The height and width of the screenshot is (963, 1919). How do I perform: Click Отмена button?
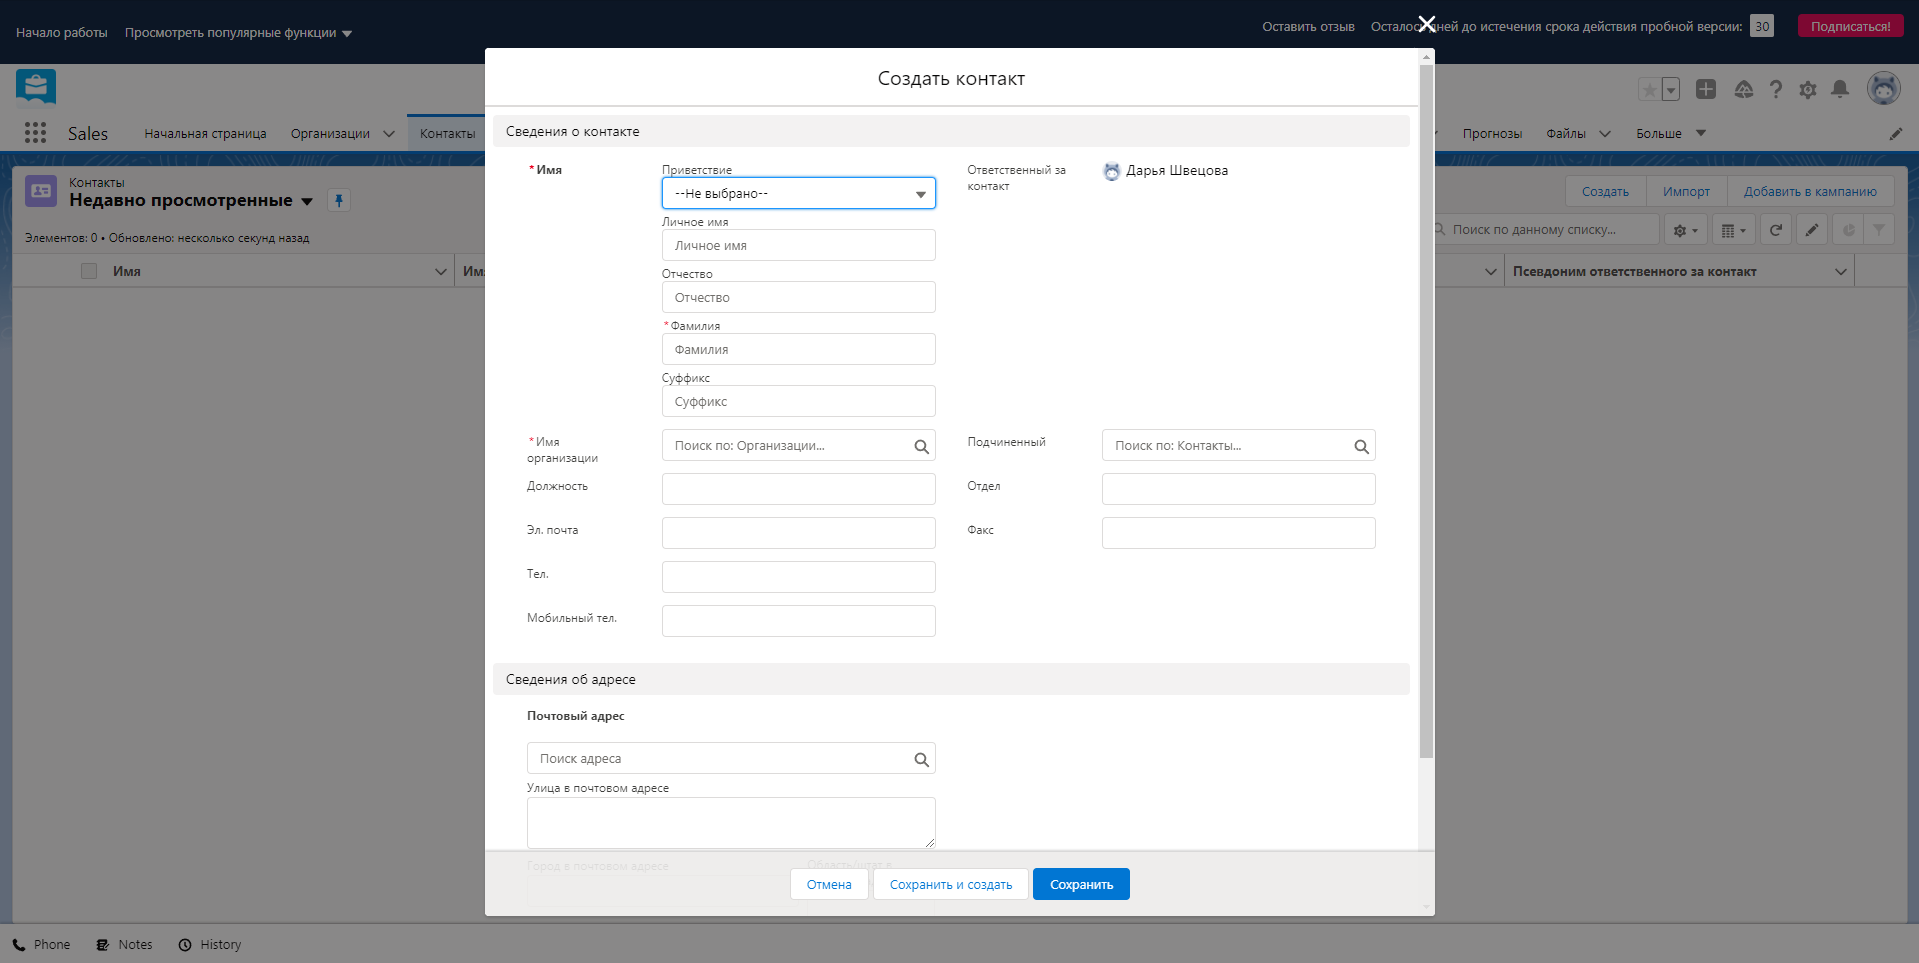click(x=829, y=884)
